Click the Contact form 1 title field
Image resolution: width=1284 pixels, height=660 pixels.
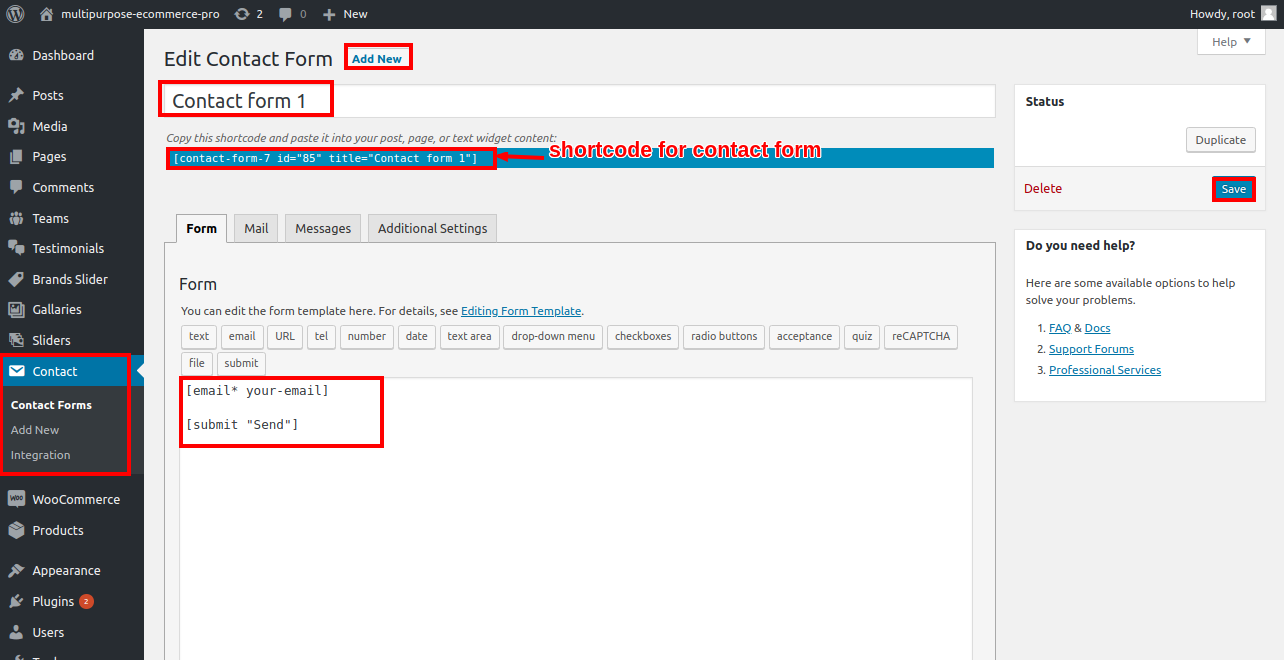point(579,101)
